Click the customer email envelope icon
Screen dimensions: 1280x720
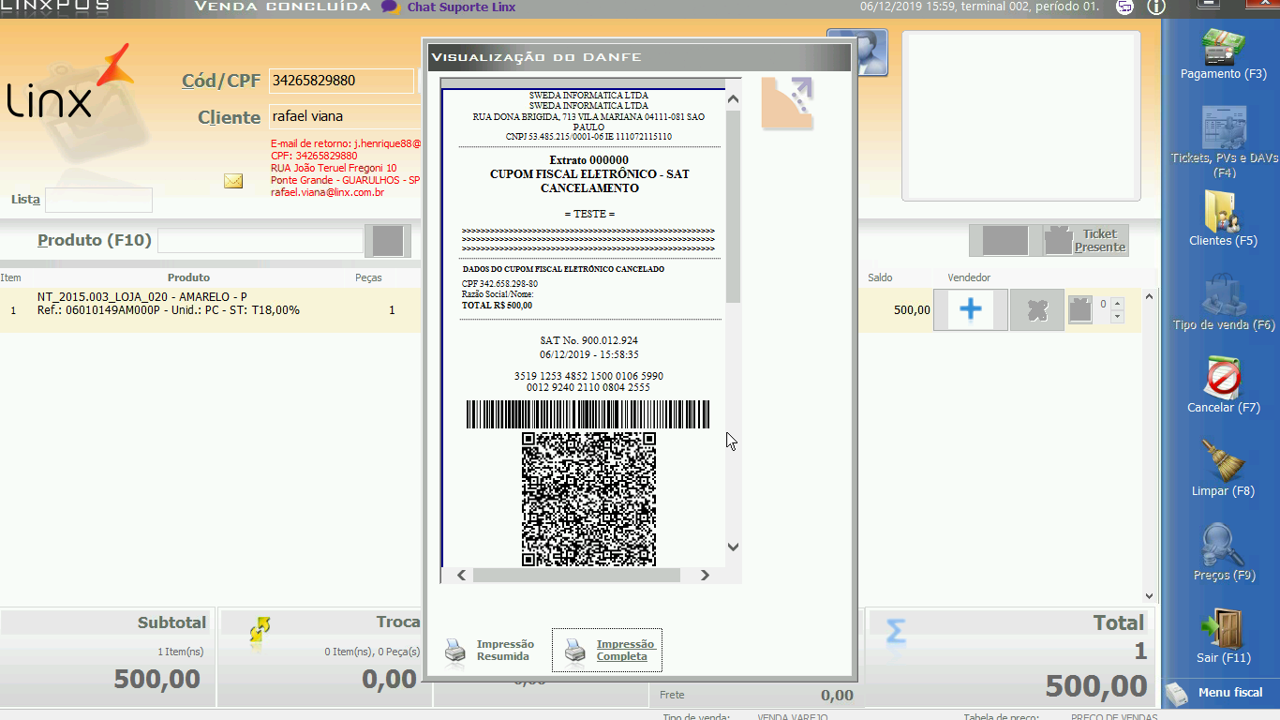point(233,181)
